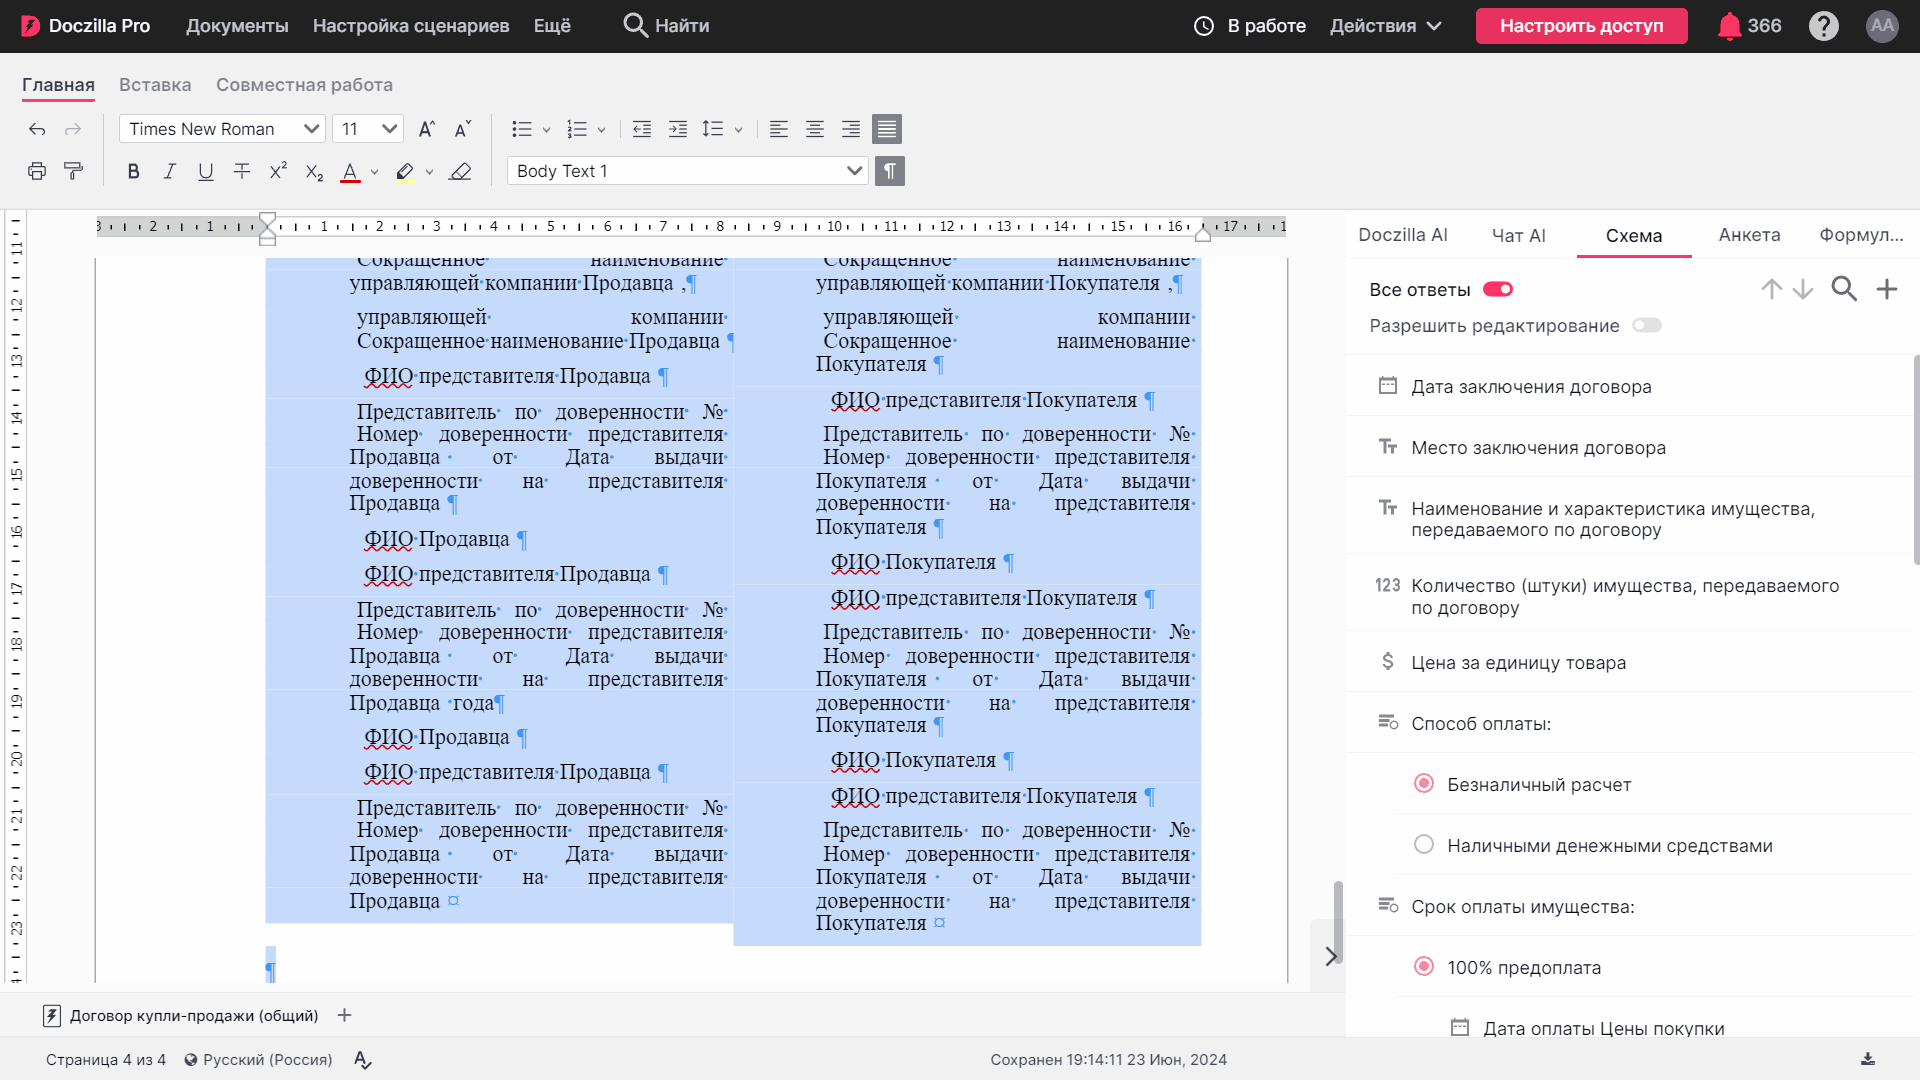Screen dimensions: 1920x1080
Task: Decrease paragraph indent
Action: (x=642, y=129)
